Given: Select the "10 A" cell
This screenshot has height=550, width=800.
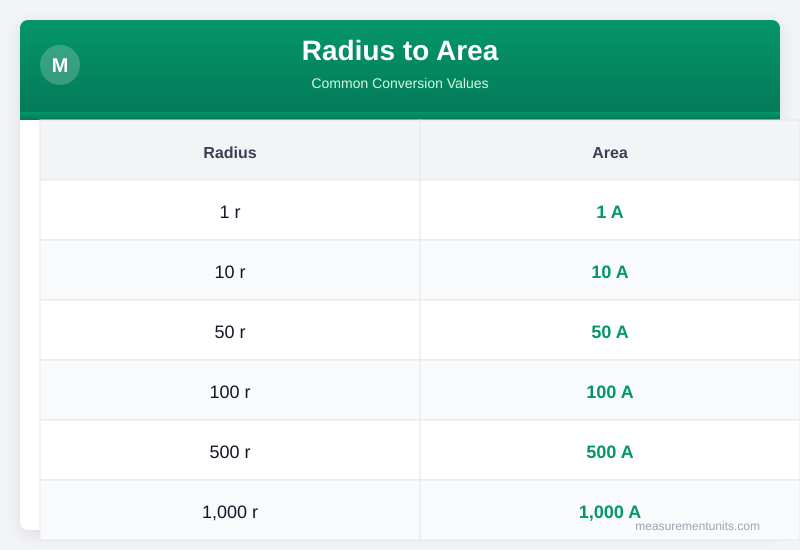Looking at the screenshot, I should click(x=610, y=270).
